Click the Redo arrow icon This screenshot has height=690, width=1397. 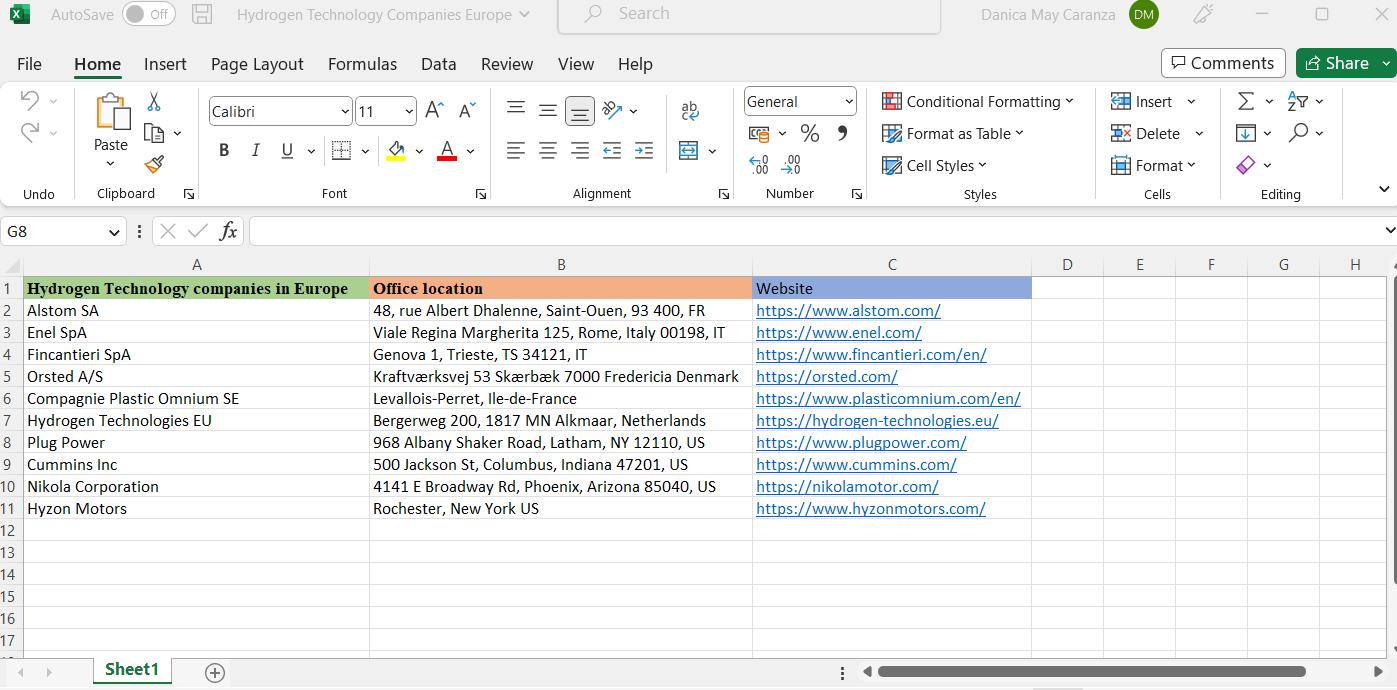click(x=30, y=132)
